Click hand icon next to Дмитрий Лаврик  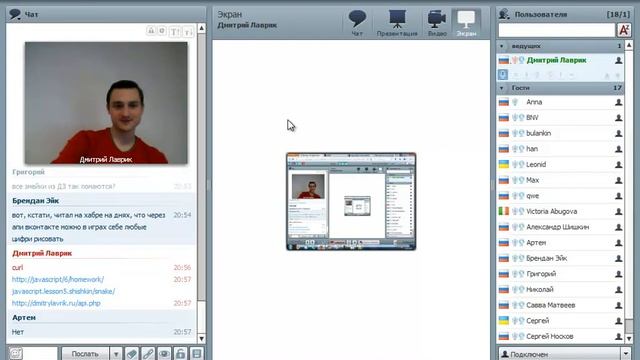click(x=515, y=60)
